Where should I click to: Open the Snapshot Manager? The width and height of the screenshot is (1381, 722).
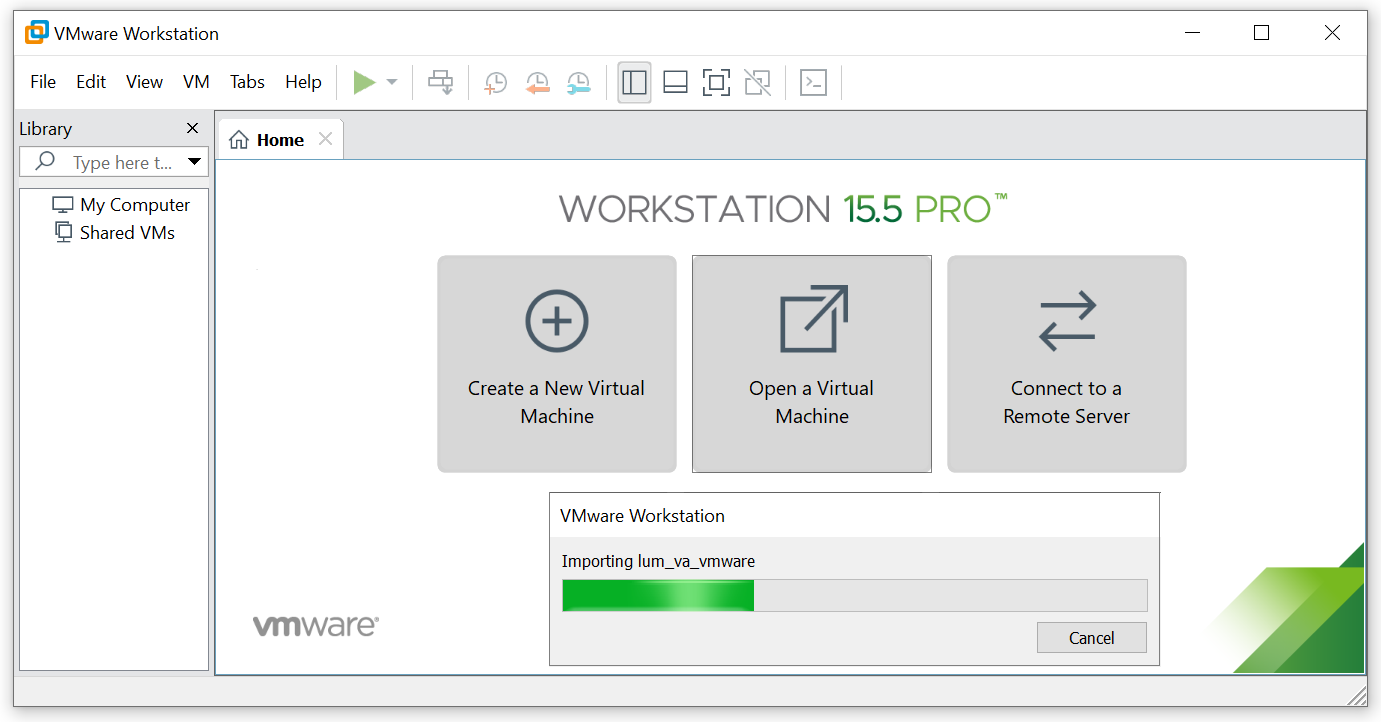pyautogui.click(x=578, y=82)
